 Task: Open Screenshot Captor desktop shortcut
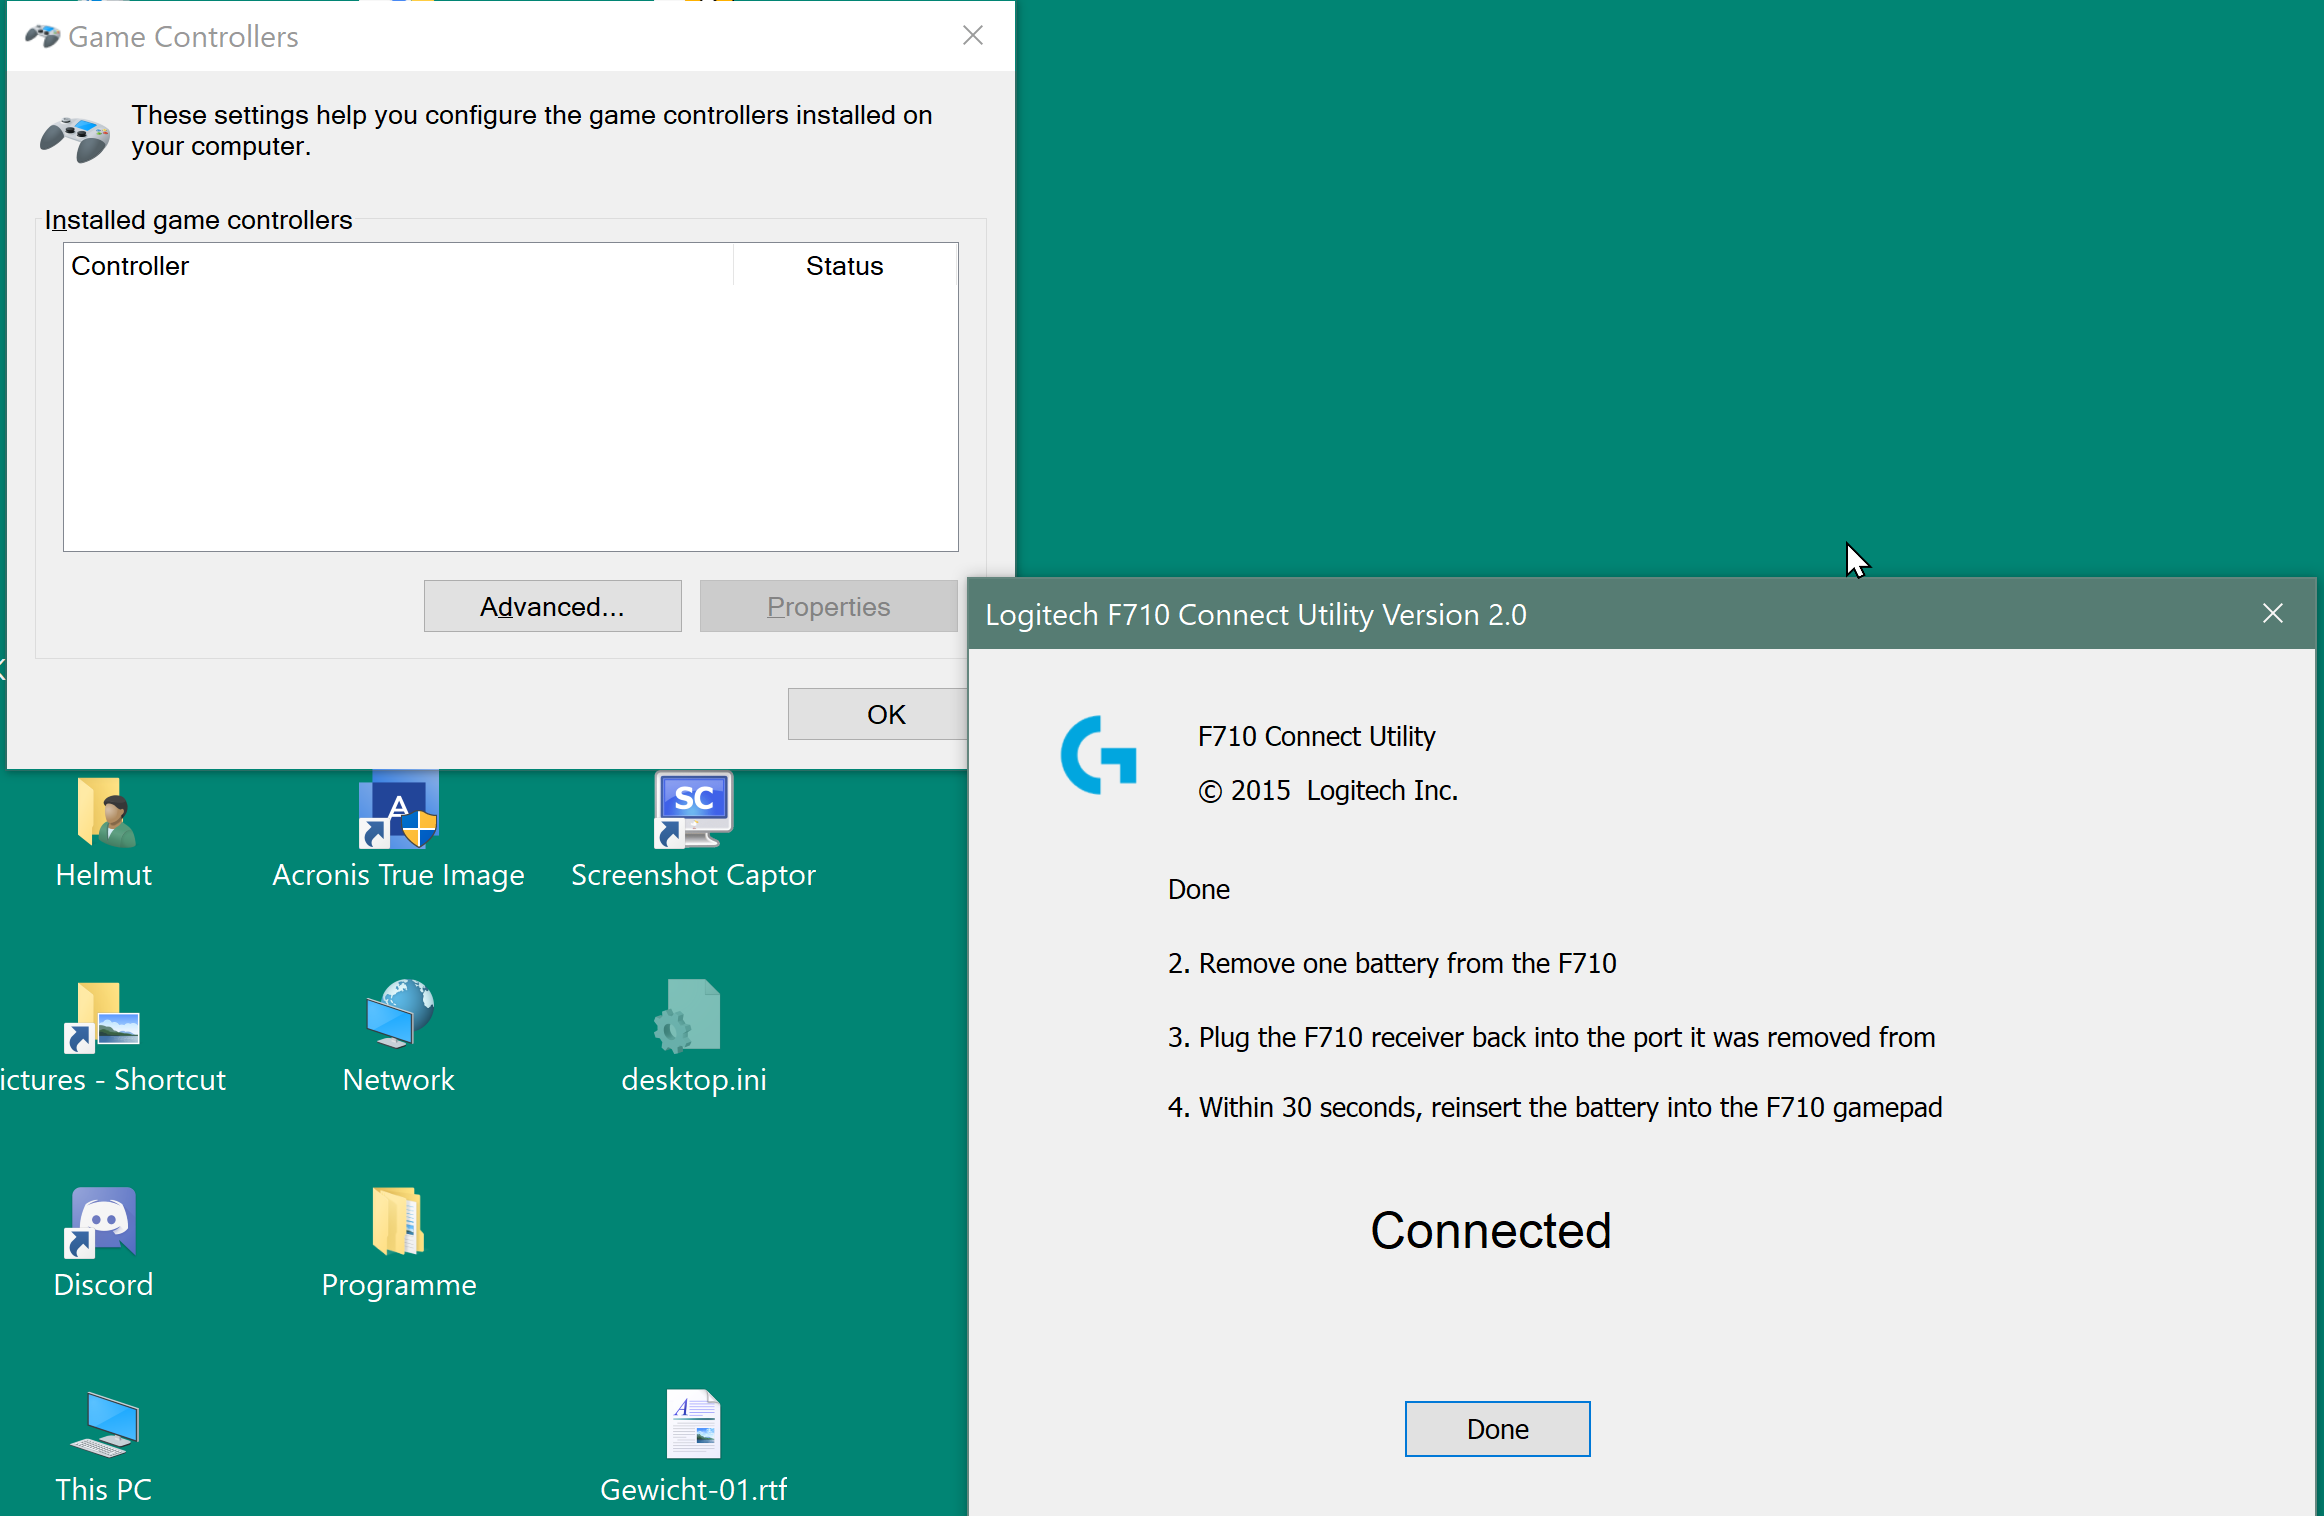point(693,812)
